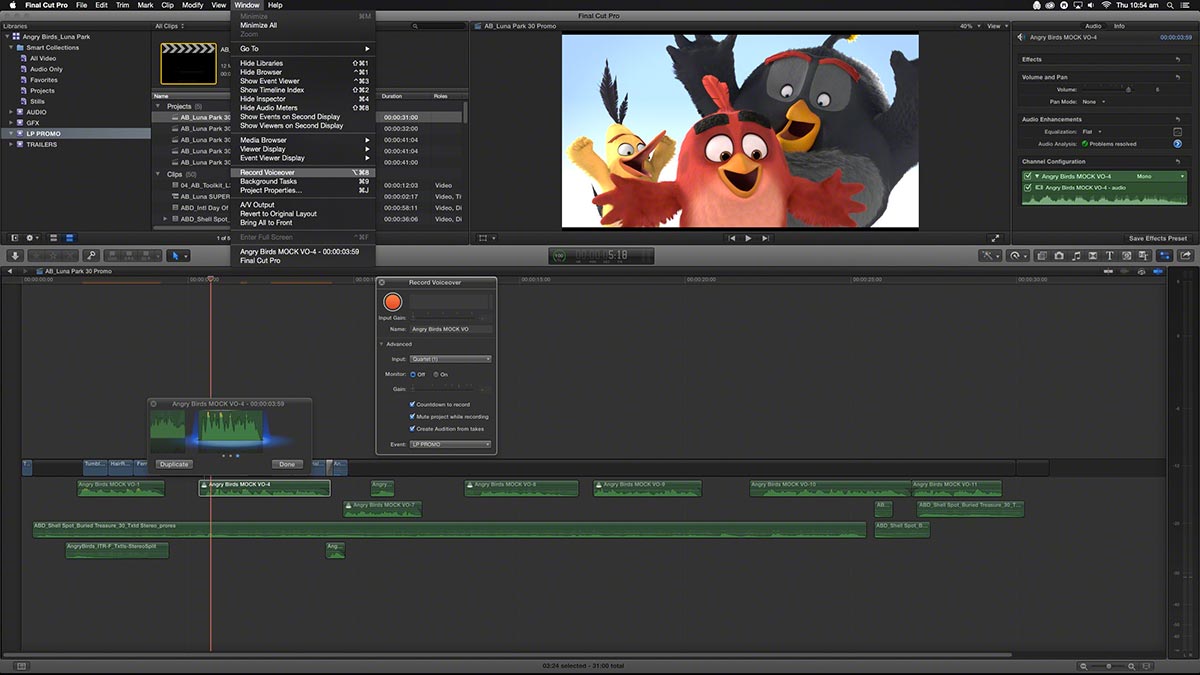Open the Transitions browser icon

point(1093,256)
